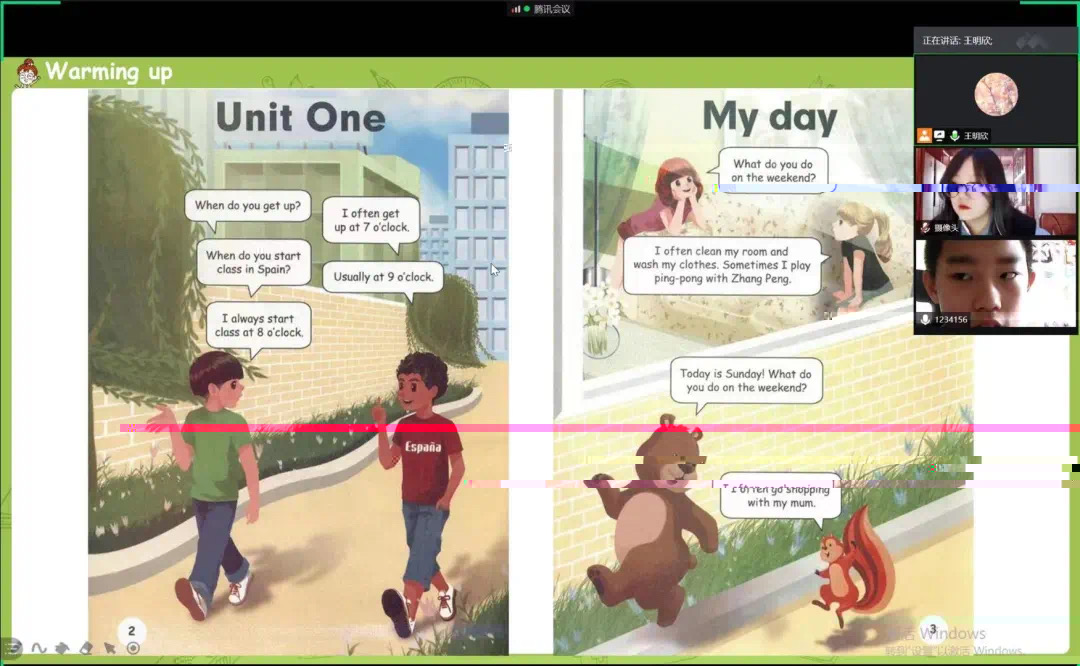
Task: Click the bubble "When do you start class in Spain?"
Action: coord(253,262)
